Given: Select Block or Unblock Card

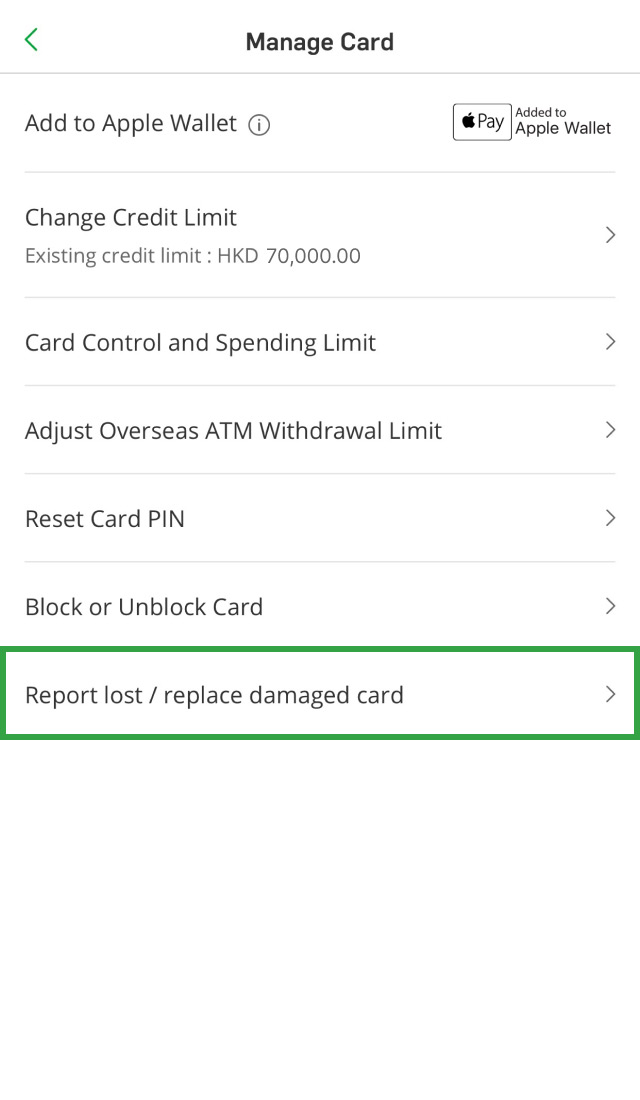Looking at the screenshot, I should 144,607.
